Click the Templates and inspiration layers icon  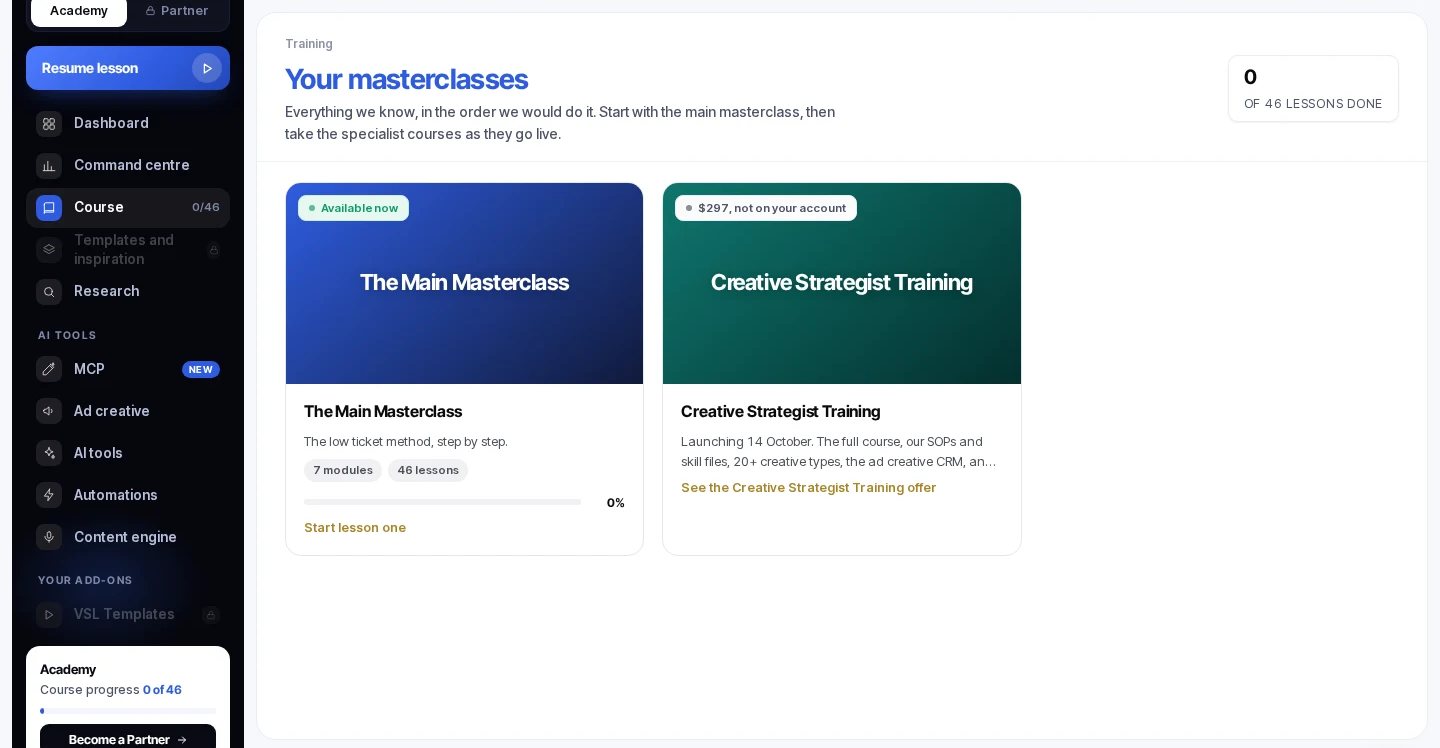pos(49,250)
